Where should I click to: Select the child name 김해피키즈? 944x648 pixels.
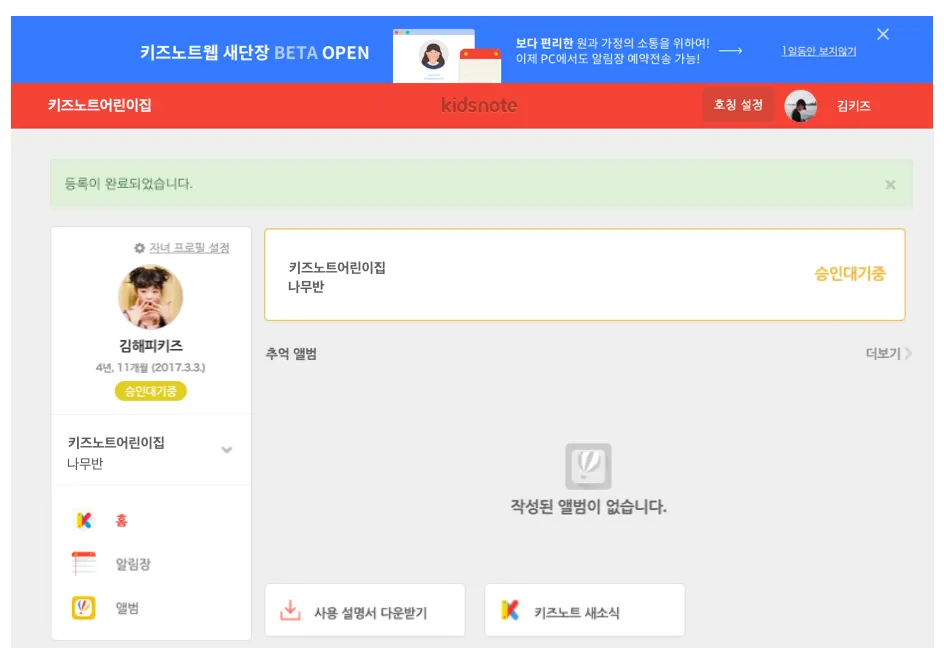(151, 346)
